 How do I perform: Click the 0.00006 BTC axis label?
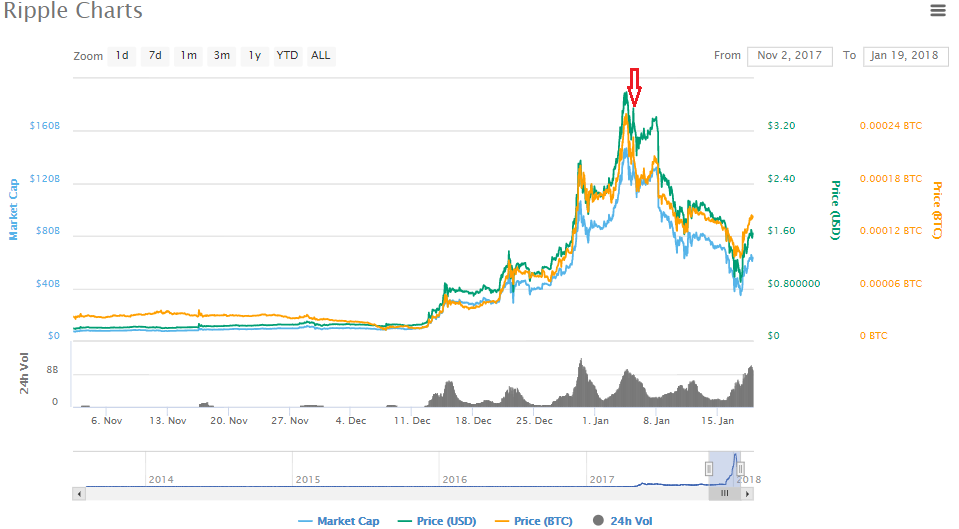(890, 284)
